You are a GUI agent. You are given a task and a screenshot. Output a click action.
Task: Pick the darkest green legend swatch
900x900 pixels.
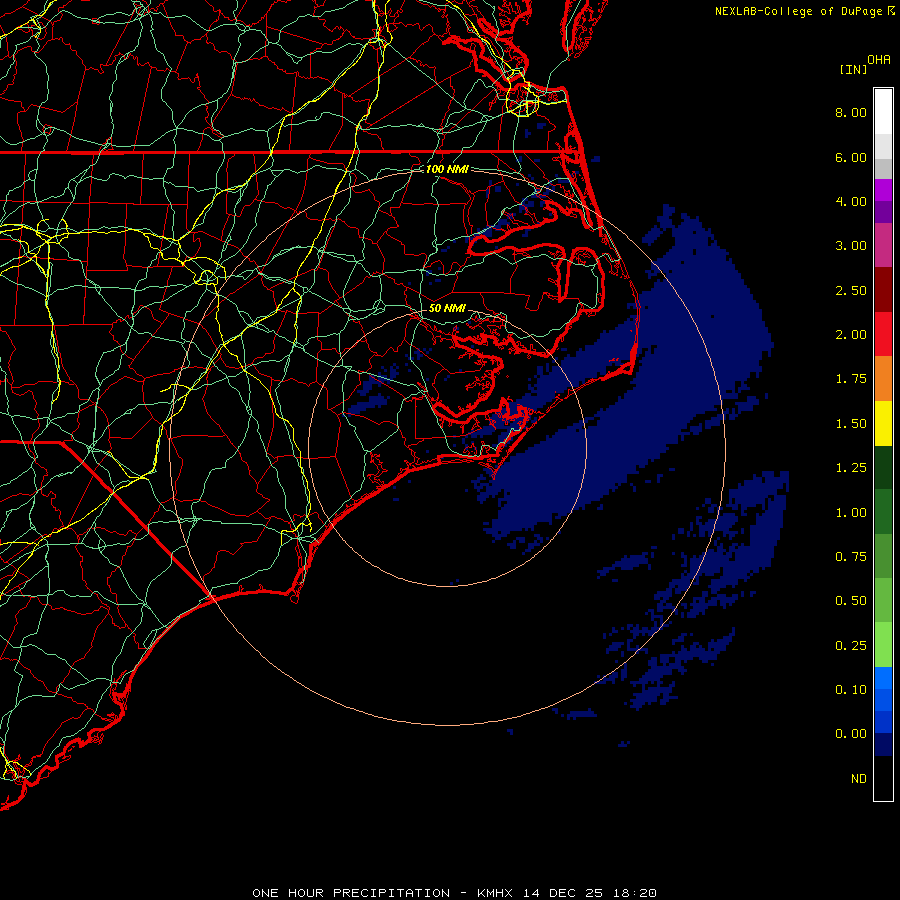(x=883, y=467)
